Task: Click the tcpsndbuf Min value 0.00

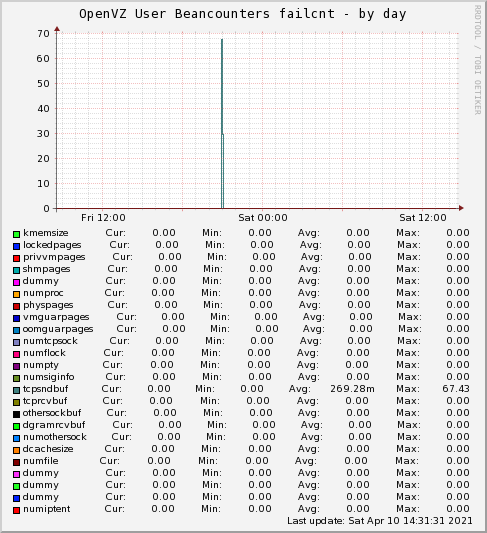Action: tap(252, 389)
